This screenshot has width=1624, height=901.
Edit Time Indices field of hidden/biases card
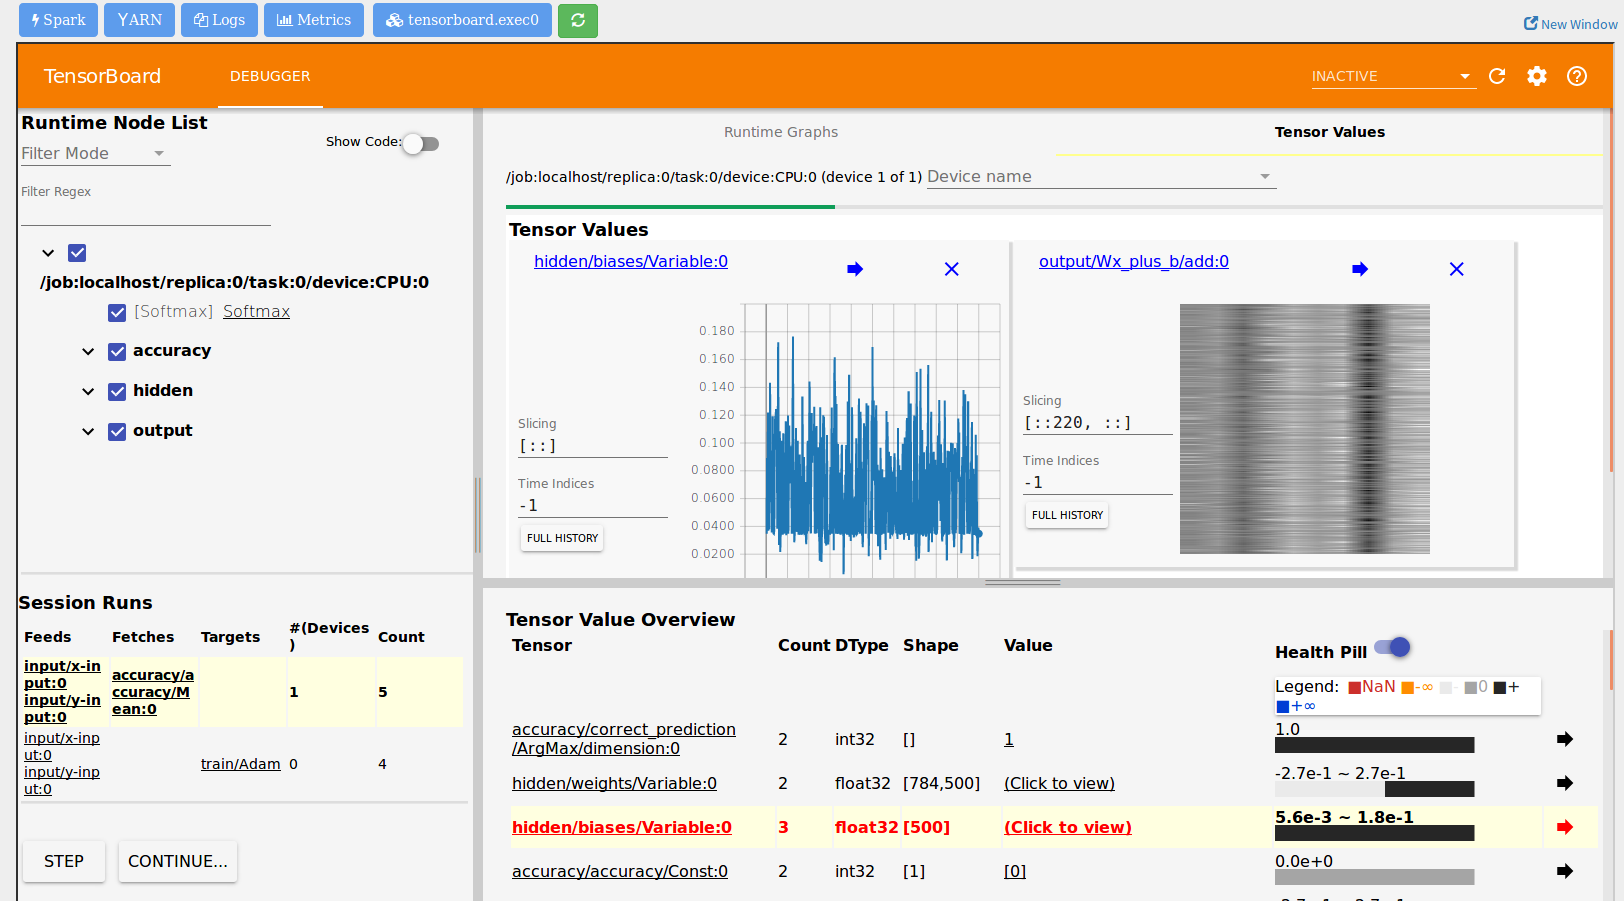click(x=592, y=506)
